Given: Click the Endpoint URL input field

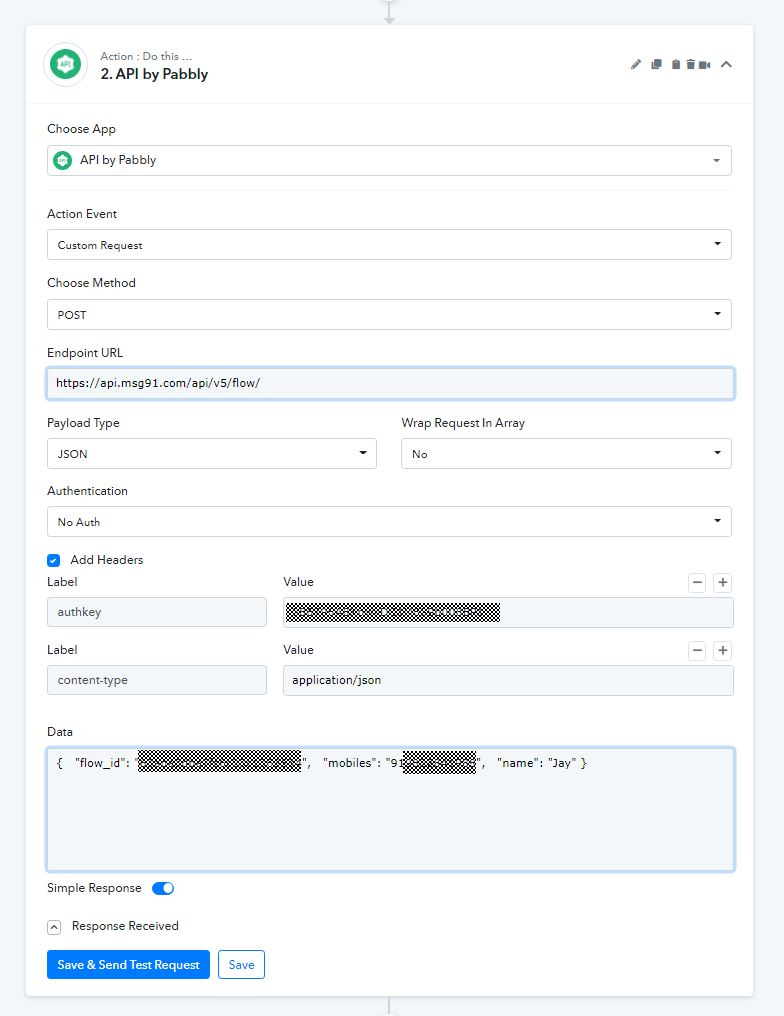Looking at the screenshot, I should pyautogui.click(x=390, y=383).
